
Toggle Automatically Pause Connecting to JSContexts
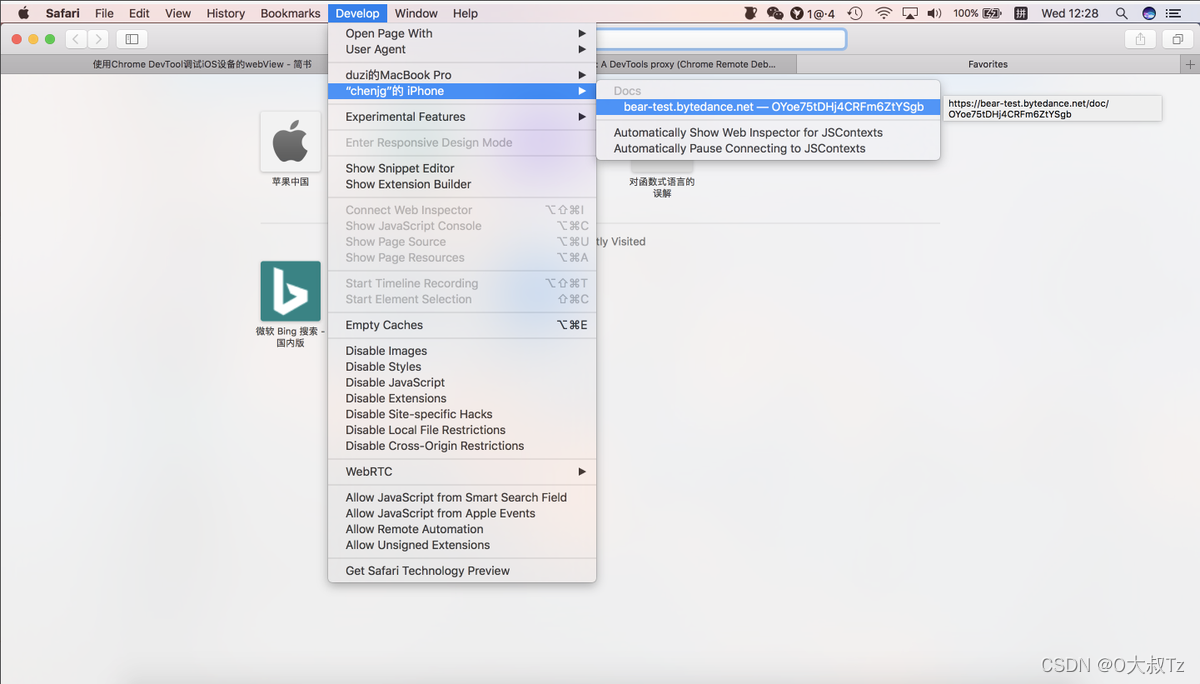[x=769, y=149]
